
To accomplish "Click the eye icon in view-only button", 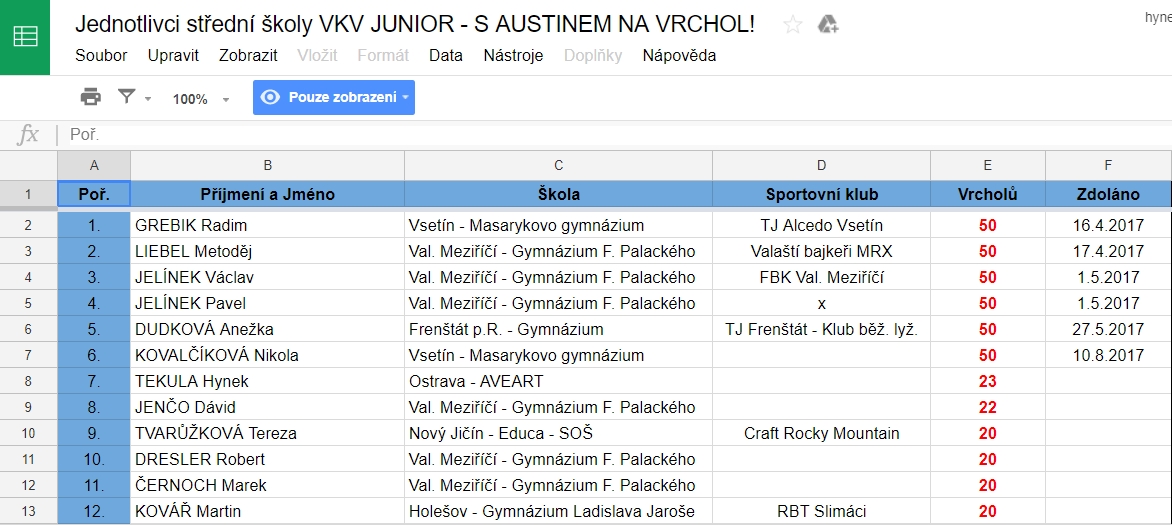I will click(x=271, y=97).
